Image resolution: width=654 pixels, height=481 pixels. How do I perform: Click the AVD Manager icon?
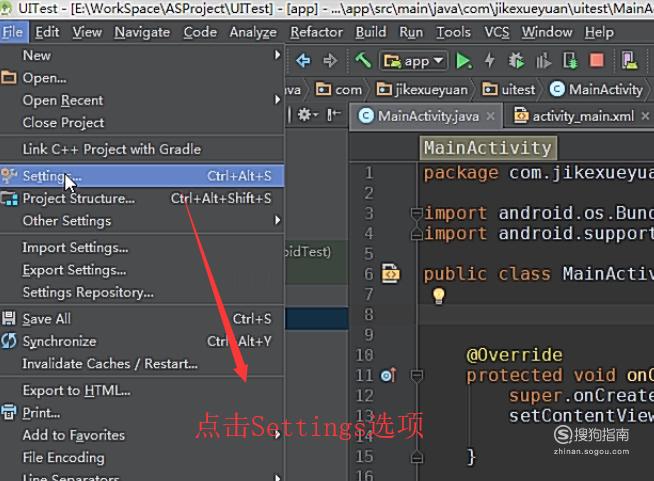(x=629, y=60)
